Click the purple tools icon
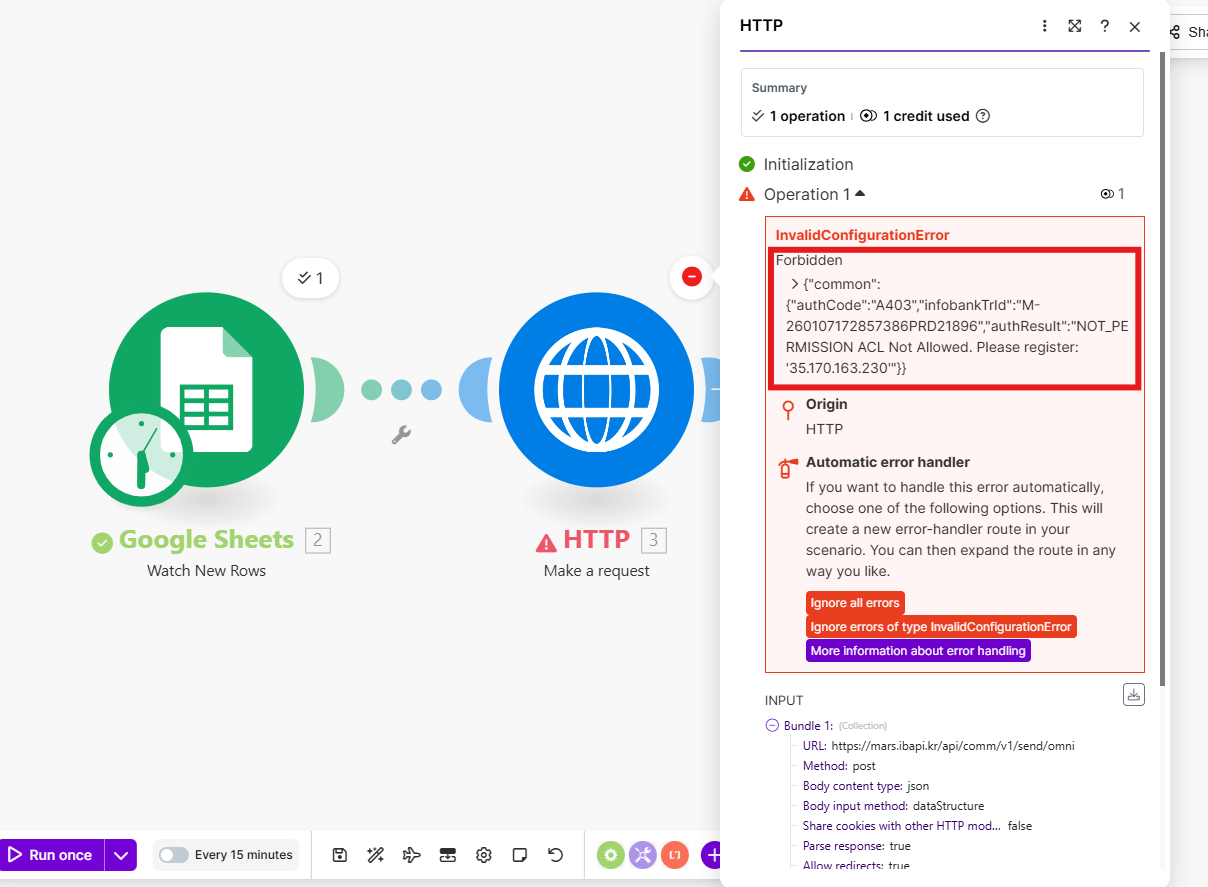Screen dimensions: 1208x887 pyautogui.click(x=643, y=855)
